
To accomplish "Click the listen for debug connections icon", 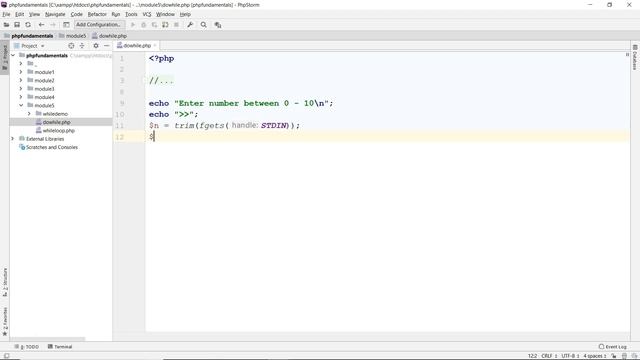I will pyautogui.click(x=165, y=25).
